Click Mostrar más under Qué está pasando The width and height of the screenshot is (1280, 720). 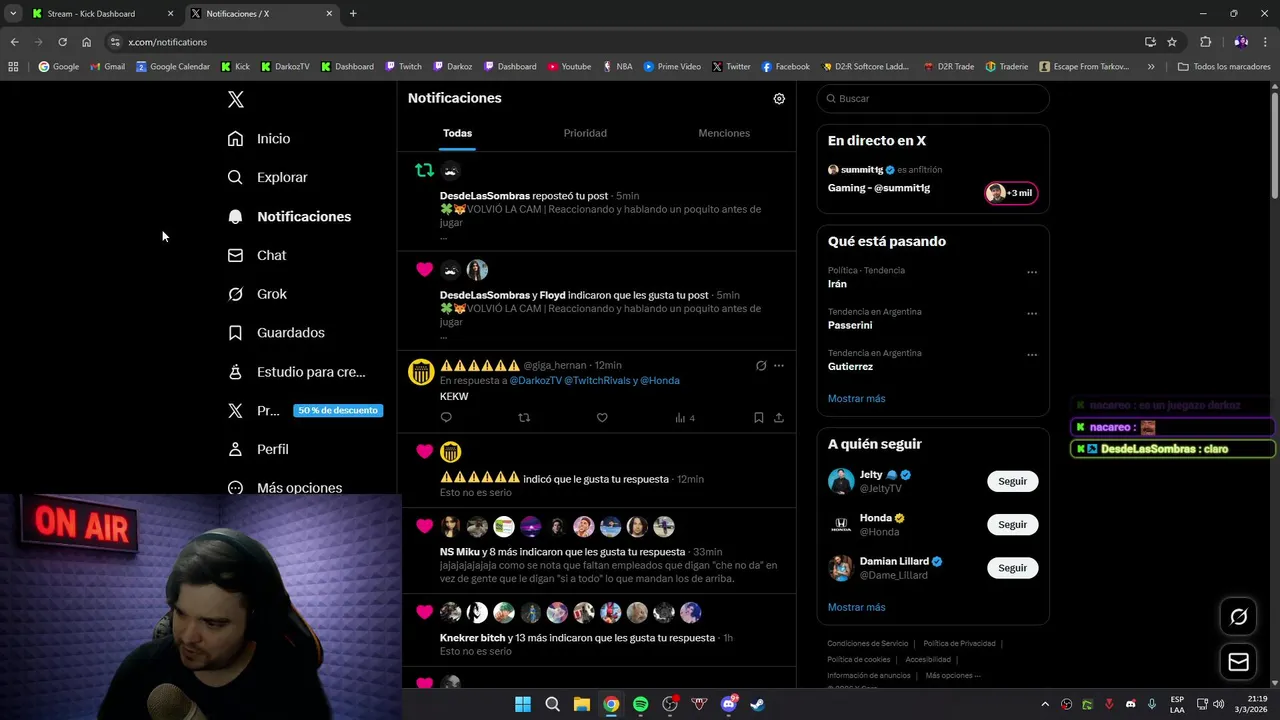(x=856, y=398)
